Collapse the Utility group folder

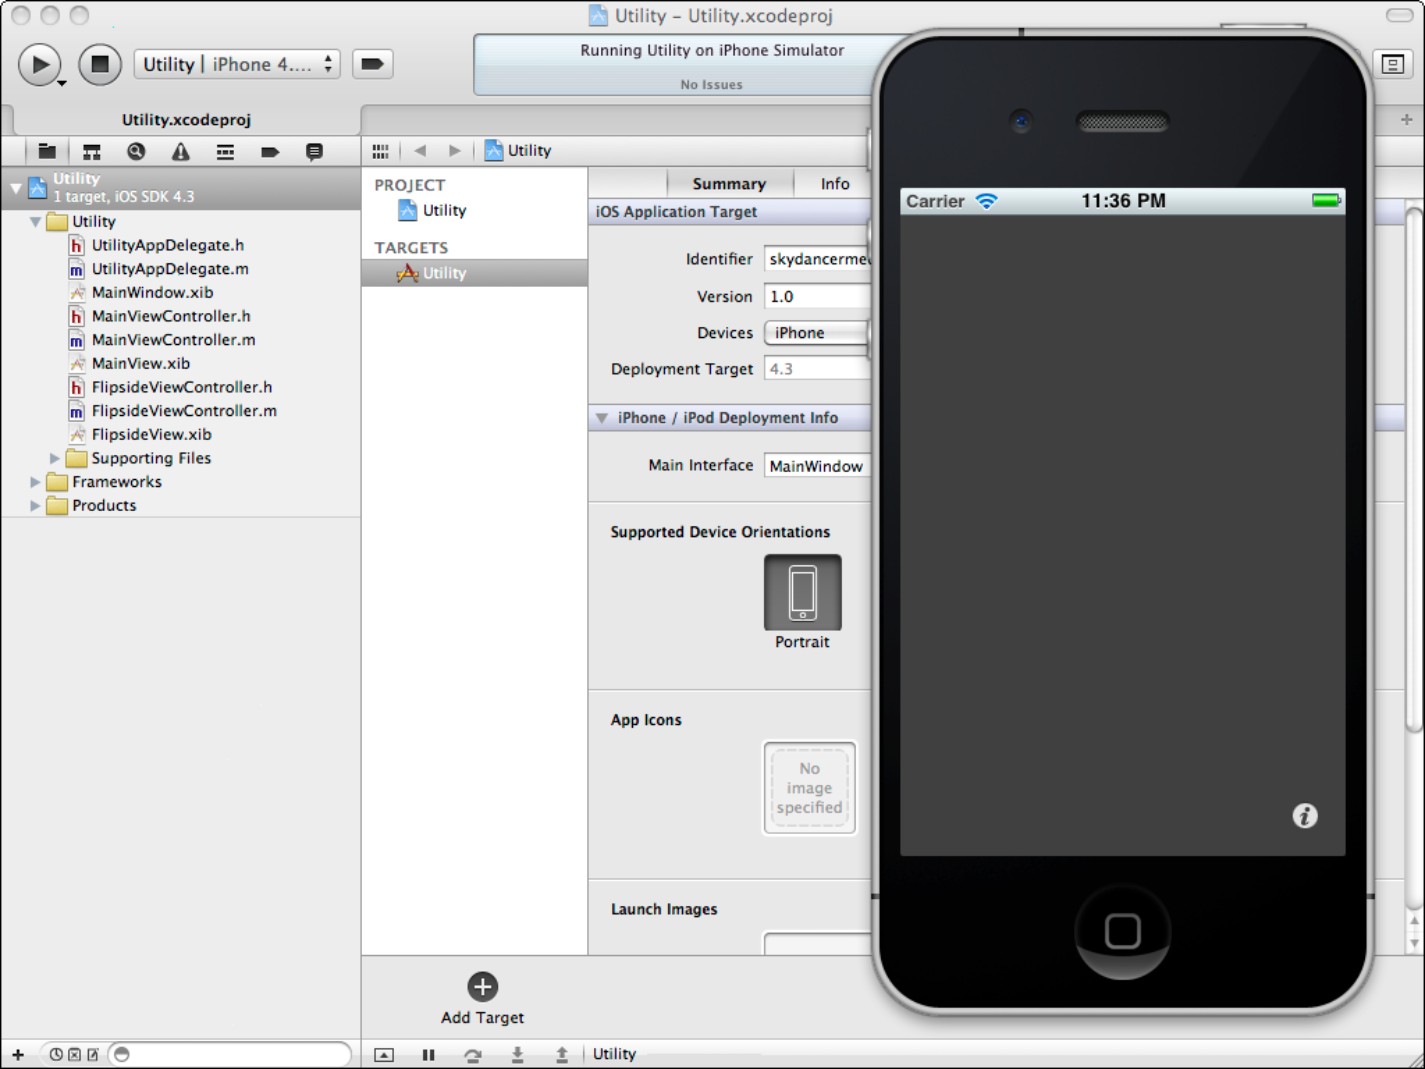(35, 222)
